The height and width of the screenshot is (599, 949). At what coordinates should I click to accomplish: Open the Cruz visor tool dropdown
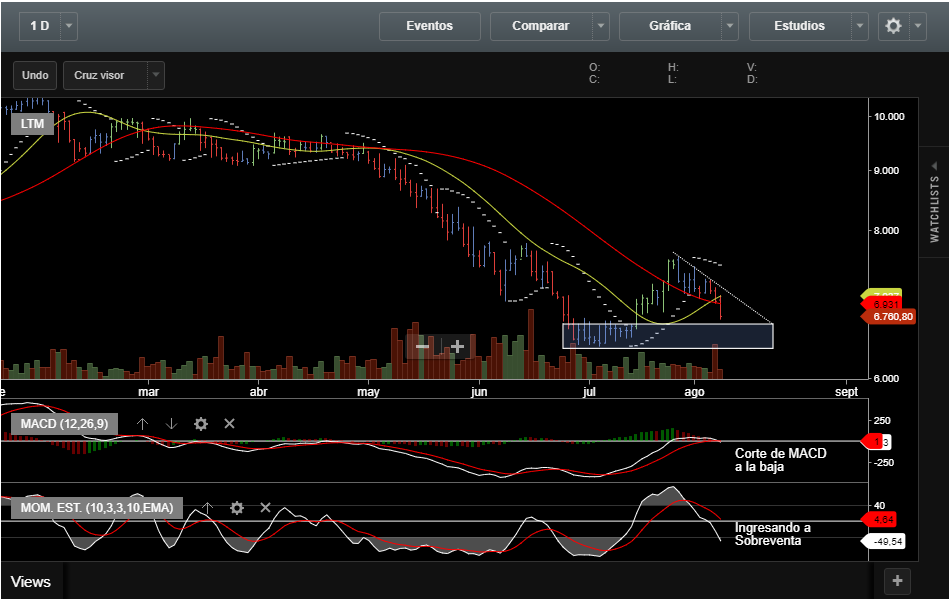pos(155,75)
